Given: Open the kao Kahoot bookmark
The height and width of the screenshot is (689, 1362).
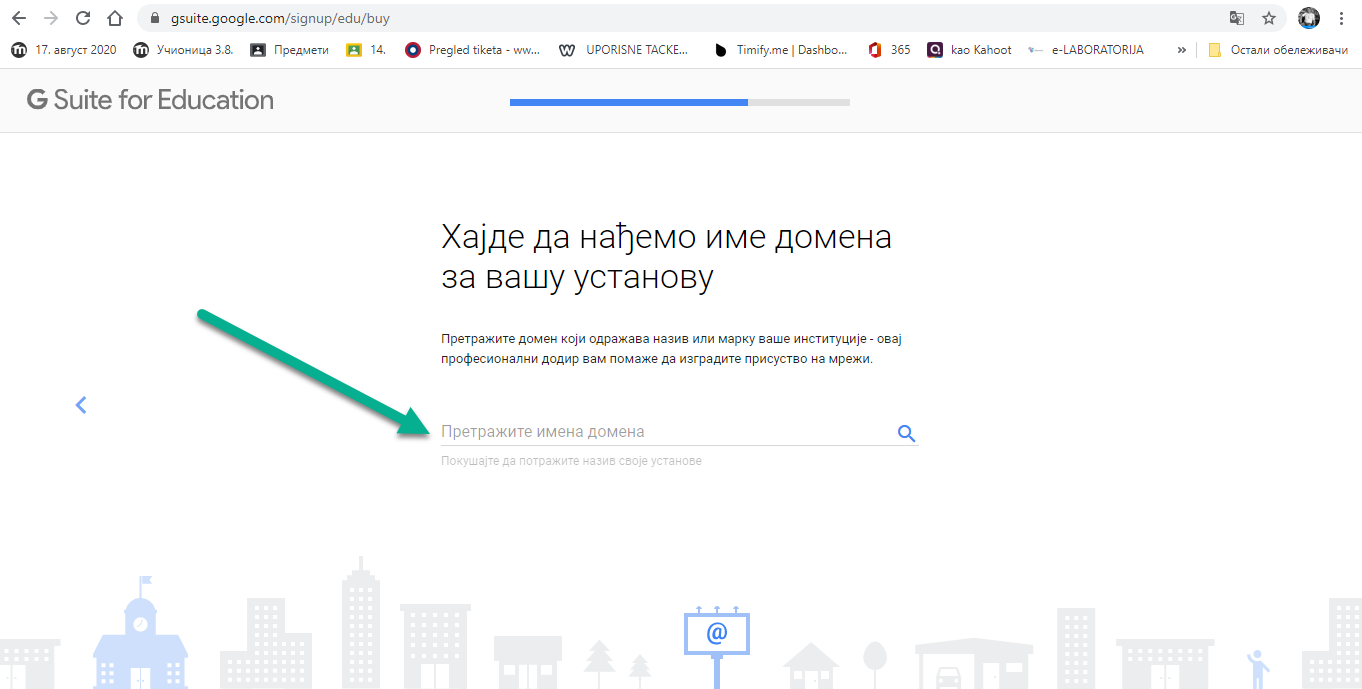Looking at the screenshot, I should pyautogui.click(x=969, y=50).
